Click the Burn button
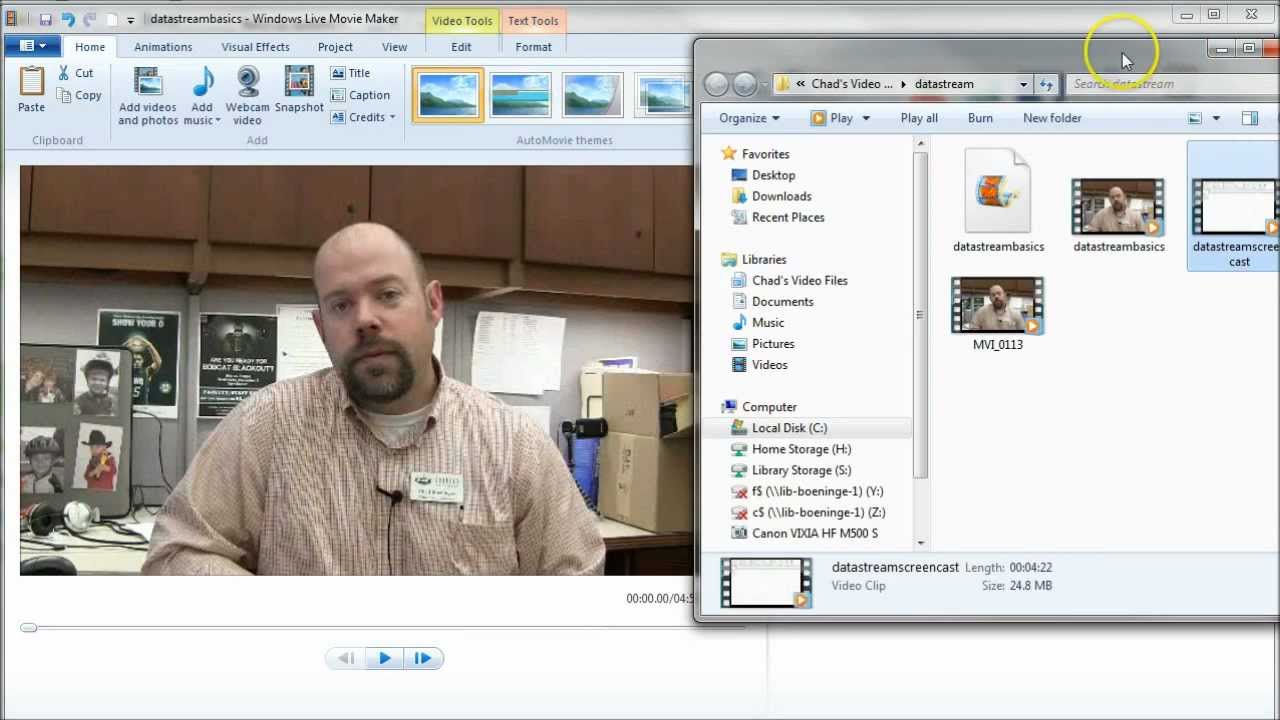Image resolution: width=1280 pixels, height=720 pixels. click(980, 118)
